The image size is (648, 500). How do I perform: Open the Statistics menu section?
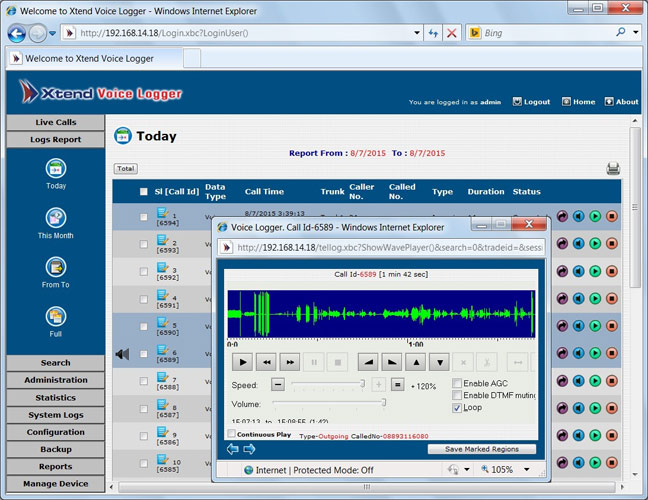coord(56,398)
